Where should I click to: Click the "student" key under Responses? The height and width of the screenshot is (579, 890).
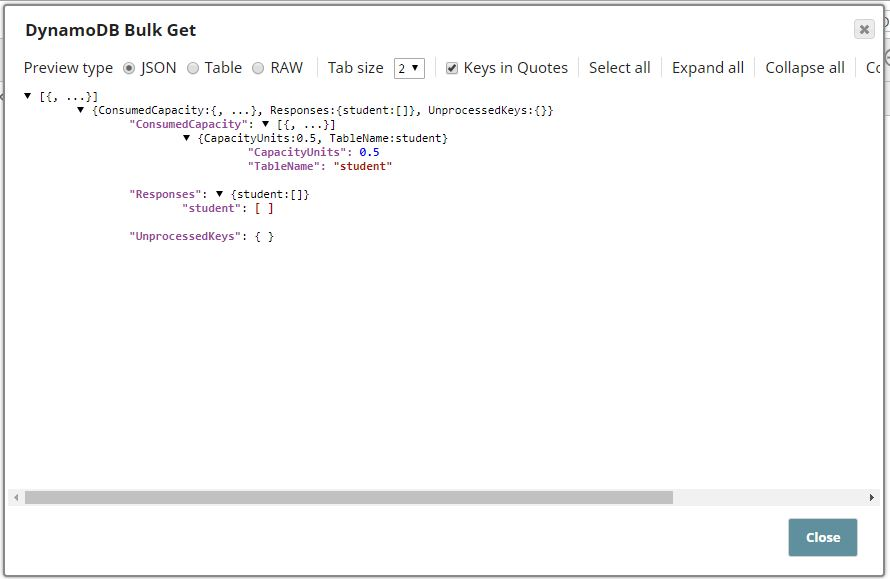211,208
